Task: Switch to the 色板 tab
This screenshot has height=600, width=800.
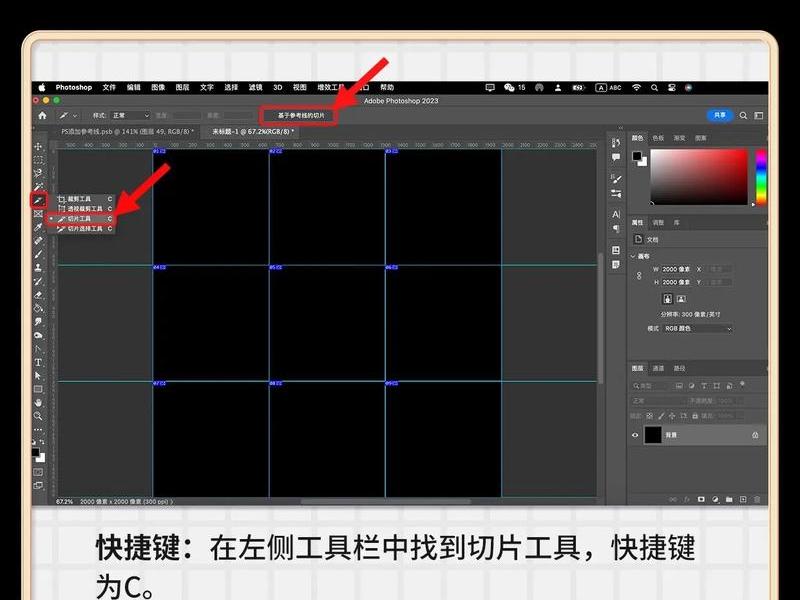Action: pos(658,138)
